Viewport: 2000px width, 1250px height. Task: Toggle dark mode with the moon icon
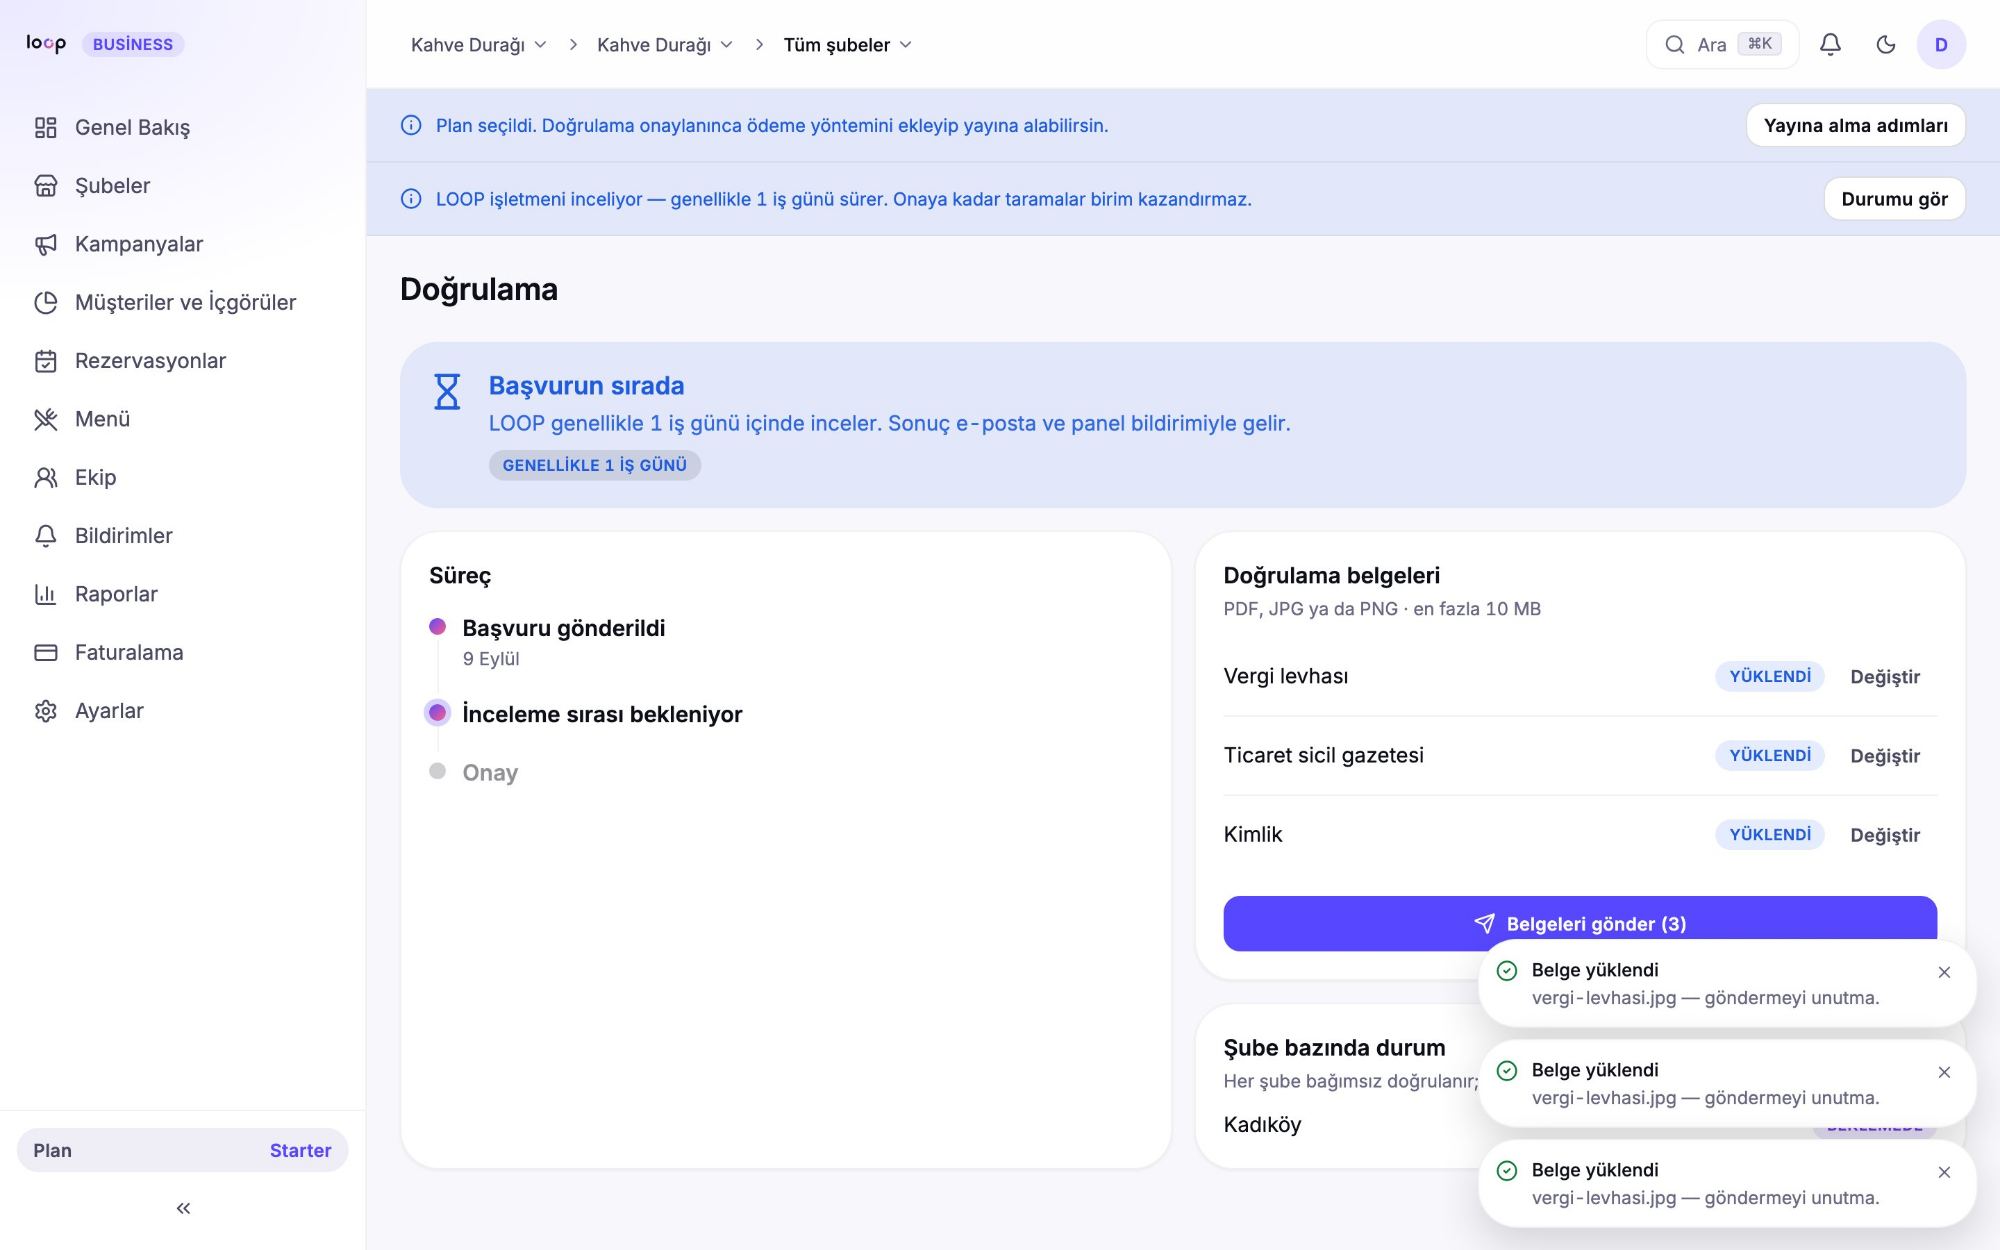(x=1886, y=44)
